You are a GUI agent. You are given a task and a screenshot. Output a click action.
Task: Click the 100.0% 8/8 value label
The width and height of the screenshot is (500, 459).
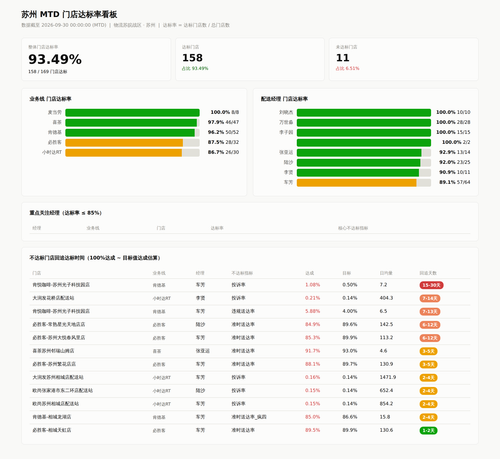coord(225,112)
